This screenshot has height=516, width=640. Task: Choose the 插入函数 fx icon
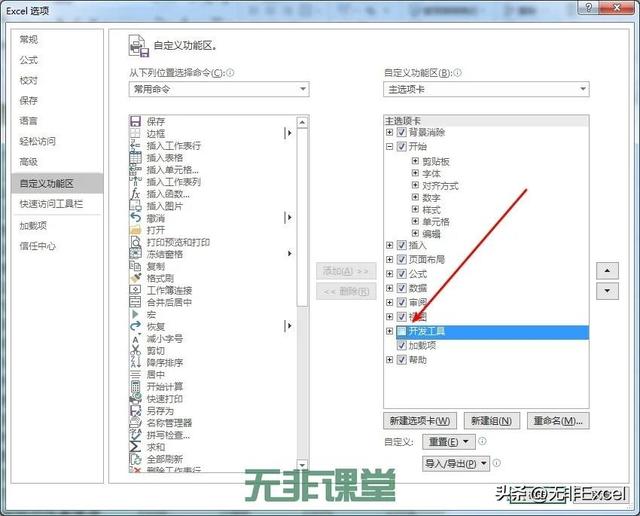(135, 194)
